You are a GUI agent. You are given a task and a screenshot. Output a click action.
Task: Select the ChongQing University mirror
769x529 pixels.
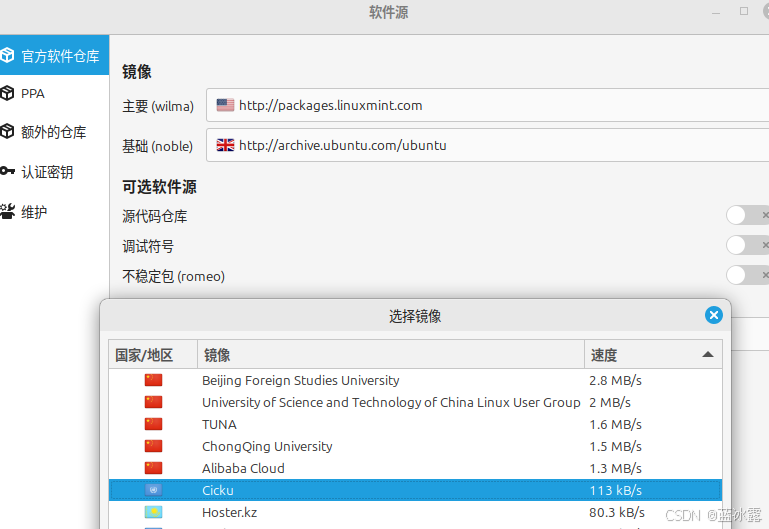[x=415, y=447]
